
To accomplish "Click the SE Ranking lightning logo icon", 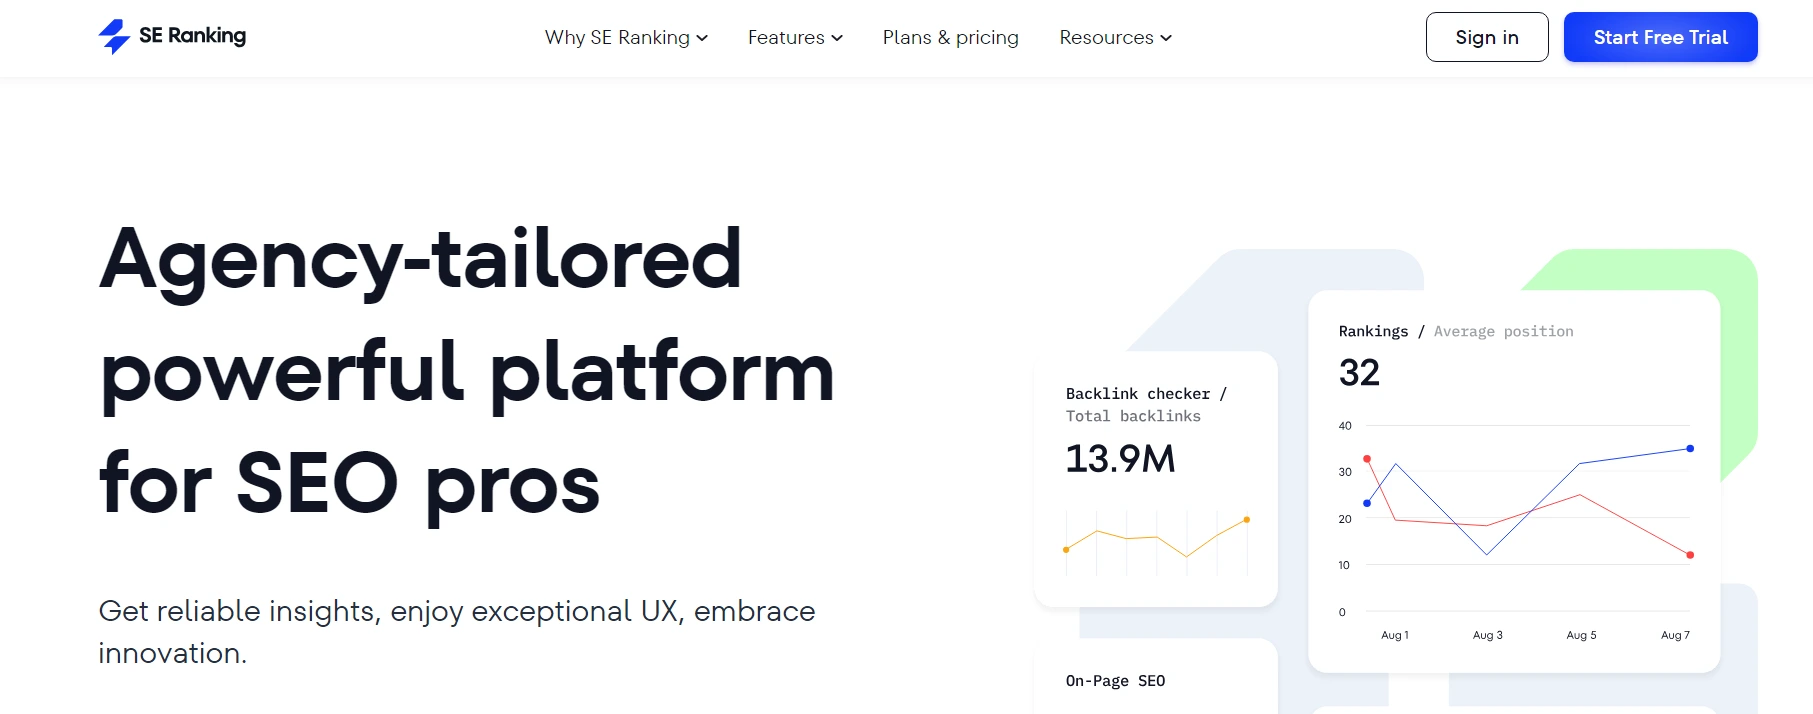I will [x=114, y=37].
